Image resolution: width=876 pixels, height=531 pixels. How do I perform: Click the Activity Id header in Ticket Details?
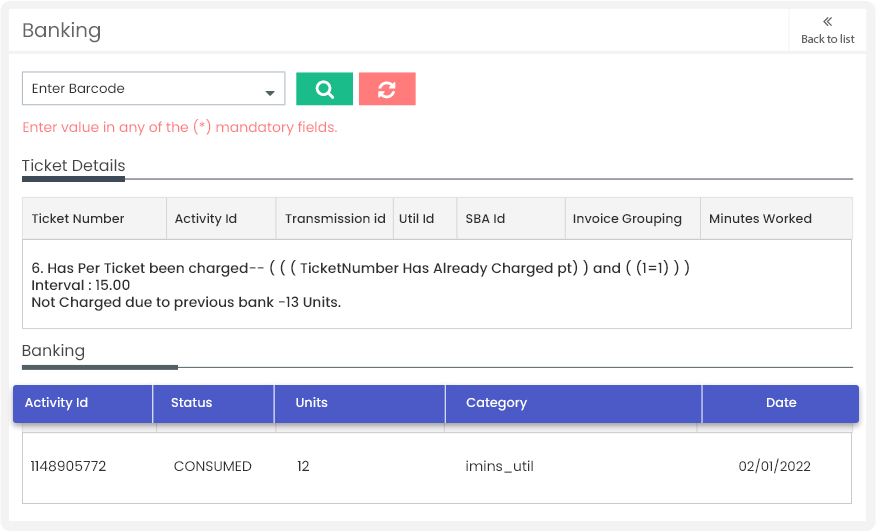[221, 219]
